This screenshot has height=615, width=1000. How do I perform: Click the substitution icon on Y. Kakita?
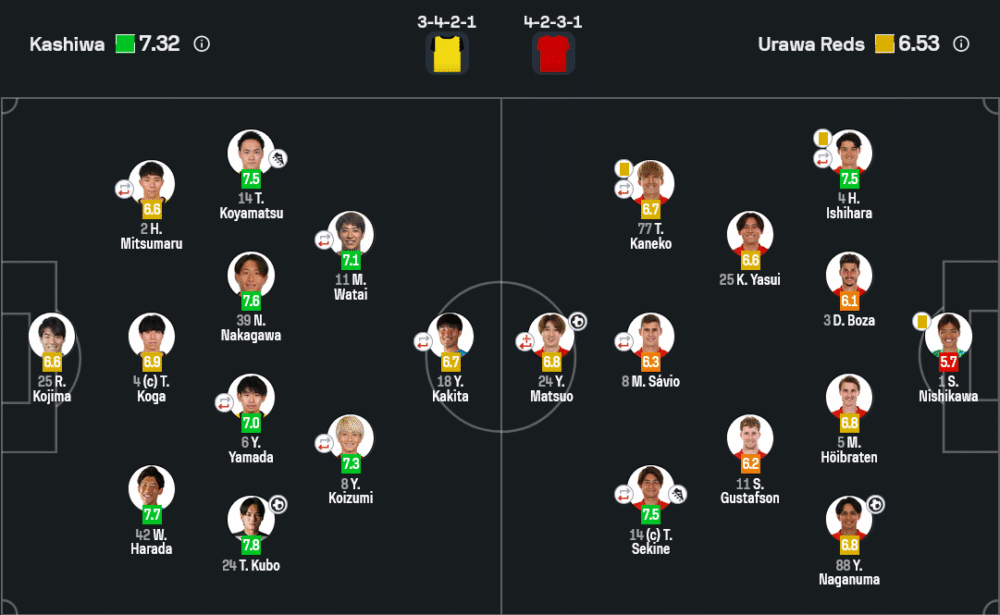click(423, 341)
